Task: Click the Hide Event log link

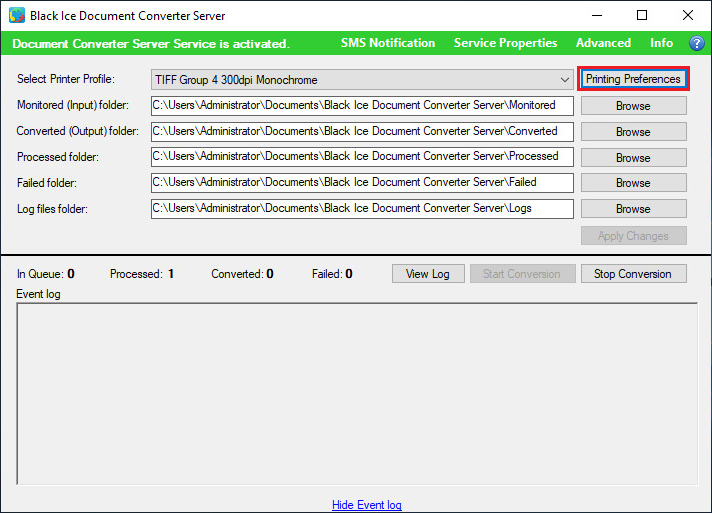Action: [x=366, y=505]
